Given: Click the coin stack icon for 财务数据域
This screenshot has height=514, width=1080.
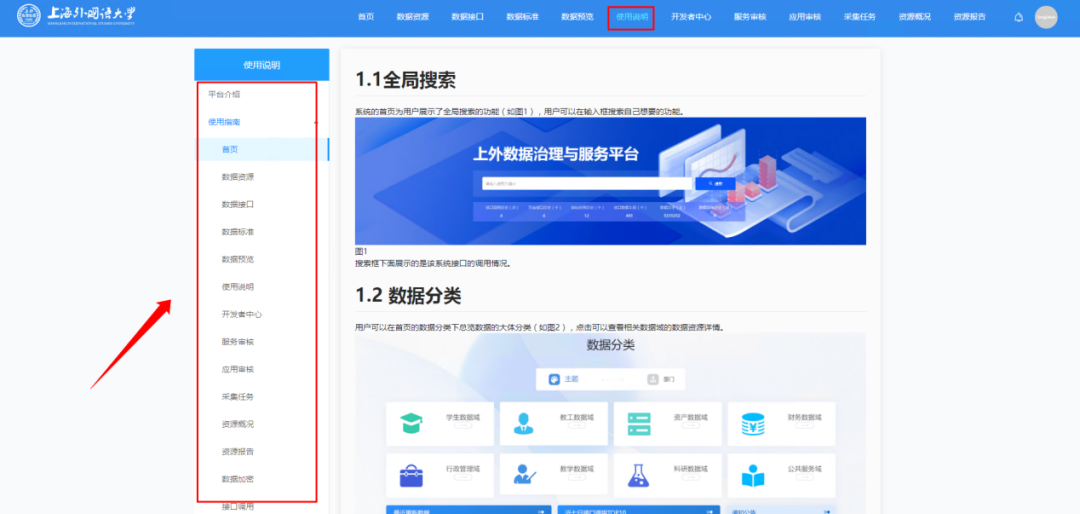Looking at the screenshot, I should (753, 423).
